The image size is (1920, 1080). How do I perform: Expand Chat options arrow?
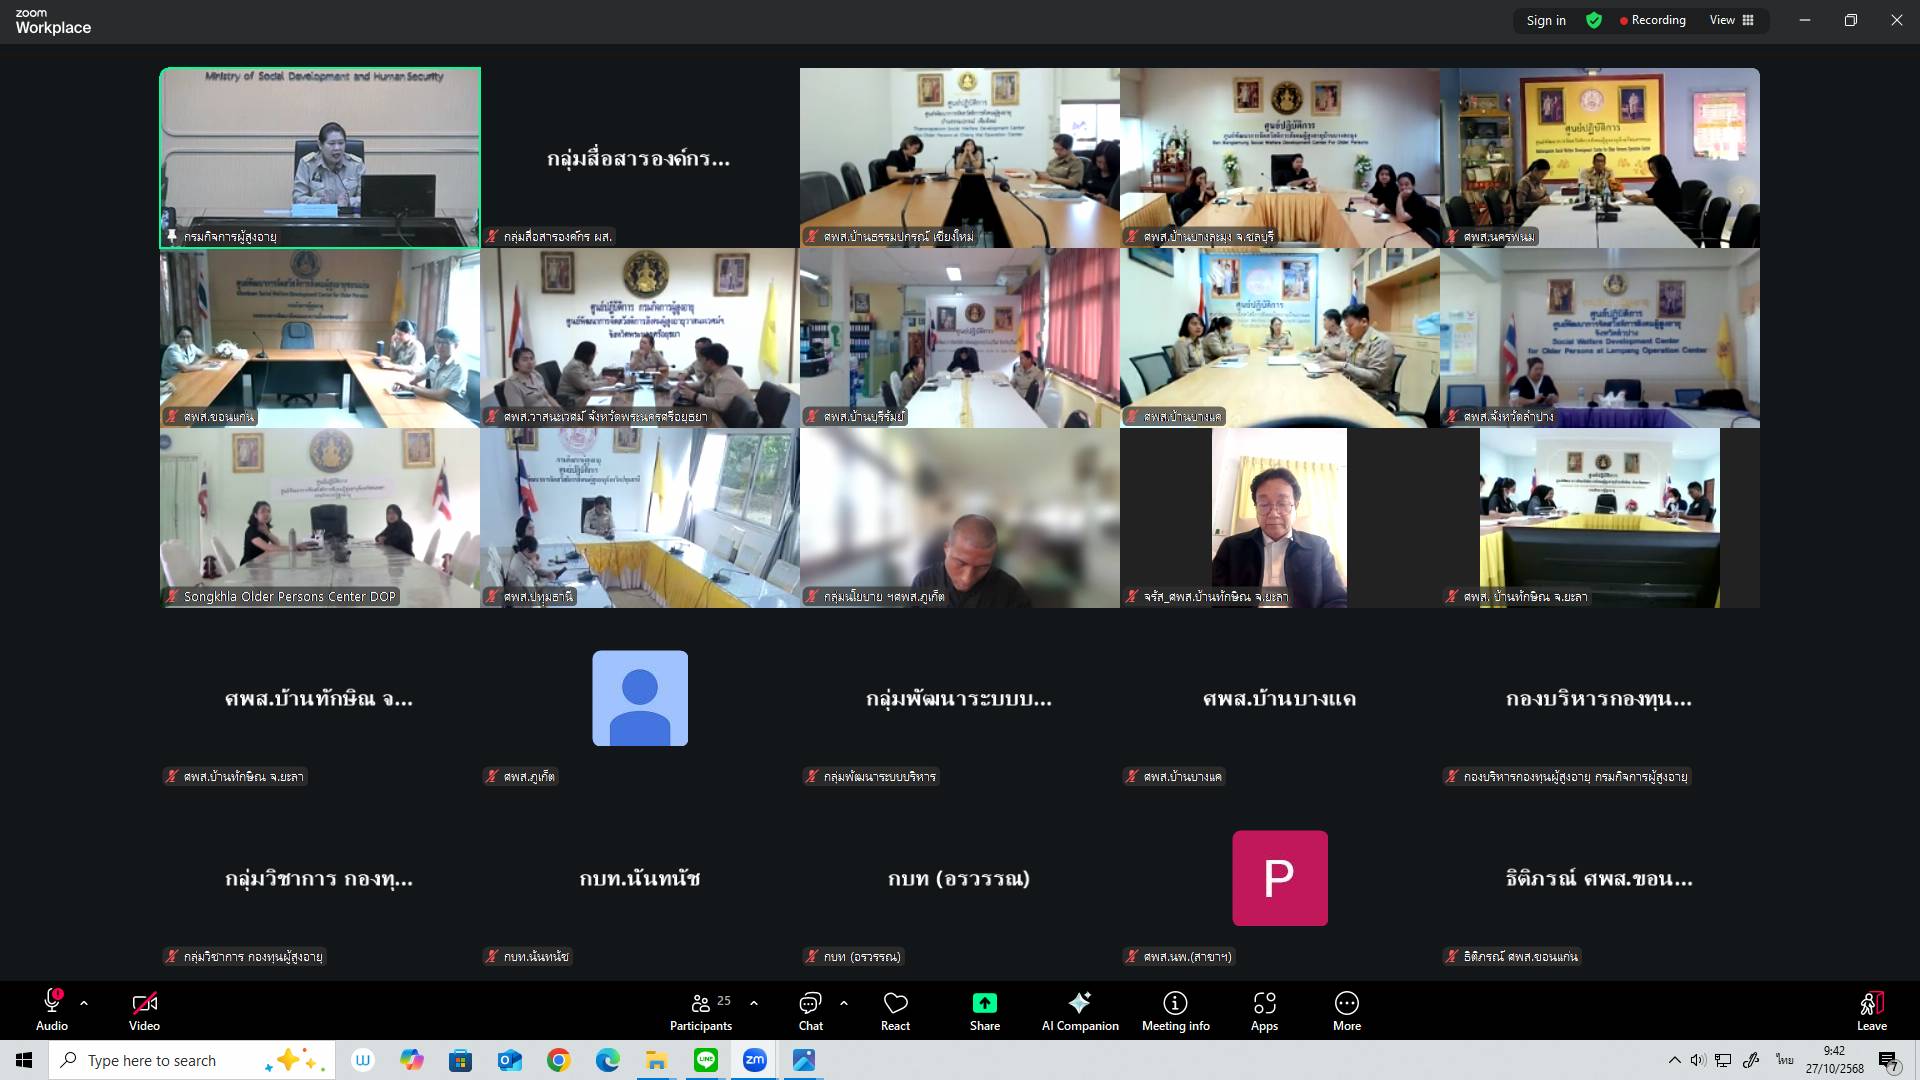pyautogui.click(x=844, y=1002)
